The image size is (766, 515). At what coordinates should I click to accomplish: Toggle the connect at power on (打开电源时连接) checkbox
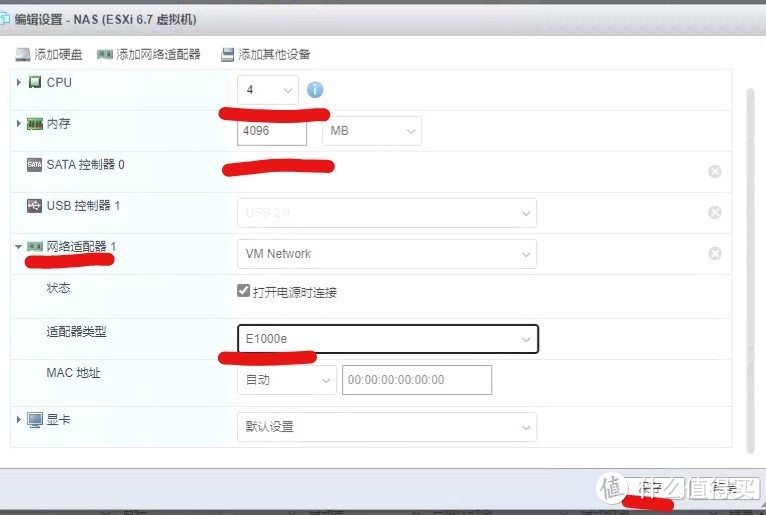pyautogui.click(x=243, y=291)
